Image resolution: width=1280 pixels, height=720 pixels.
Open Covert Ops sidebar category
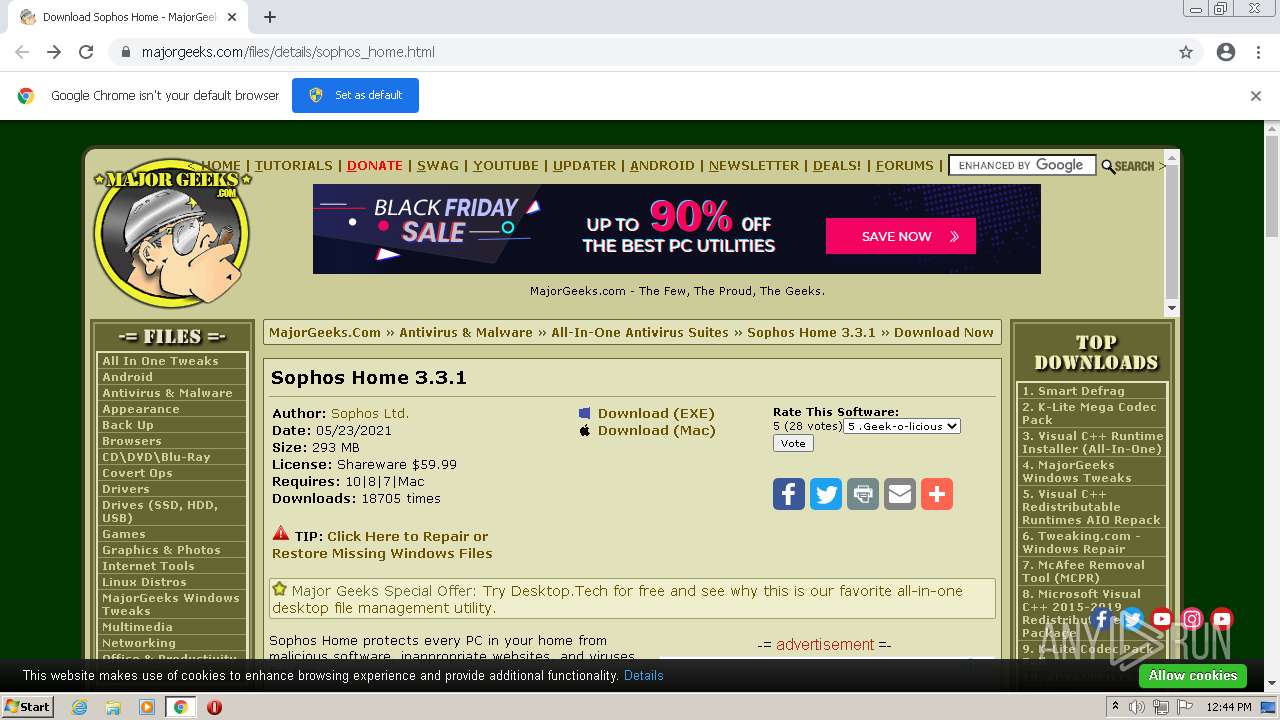(x=137, y=473)
